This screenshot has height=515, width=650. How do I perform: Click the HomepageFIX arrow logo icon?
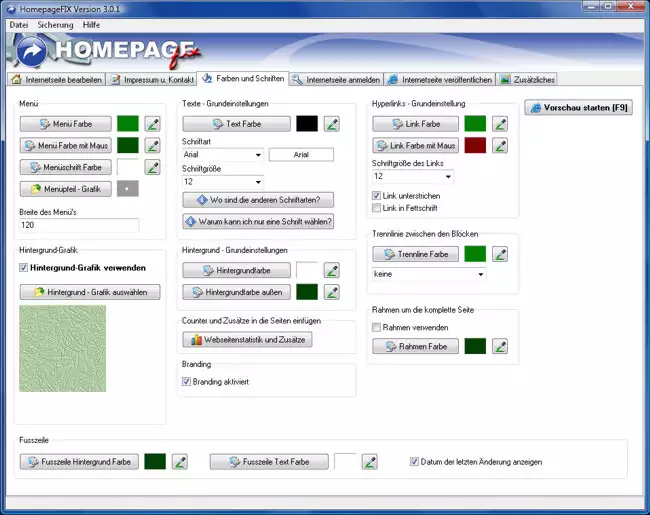(32, 51)
